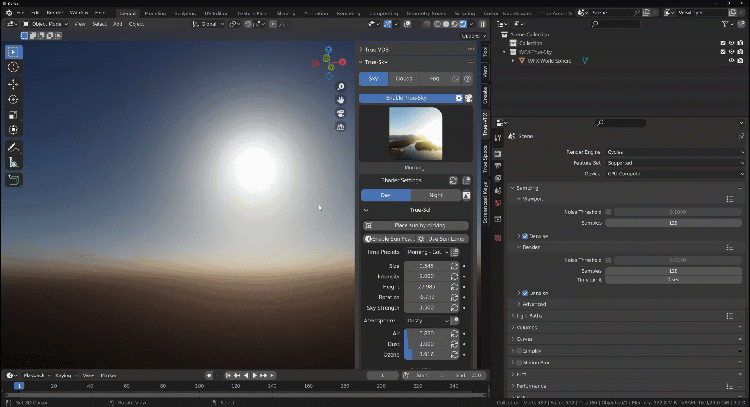The width and height of the screenshot is (750, 407).
Task: Select the Annotate tool
Action: pos(13,146)
